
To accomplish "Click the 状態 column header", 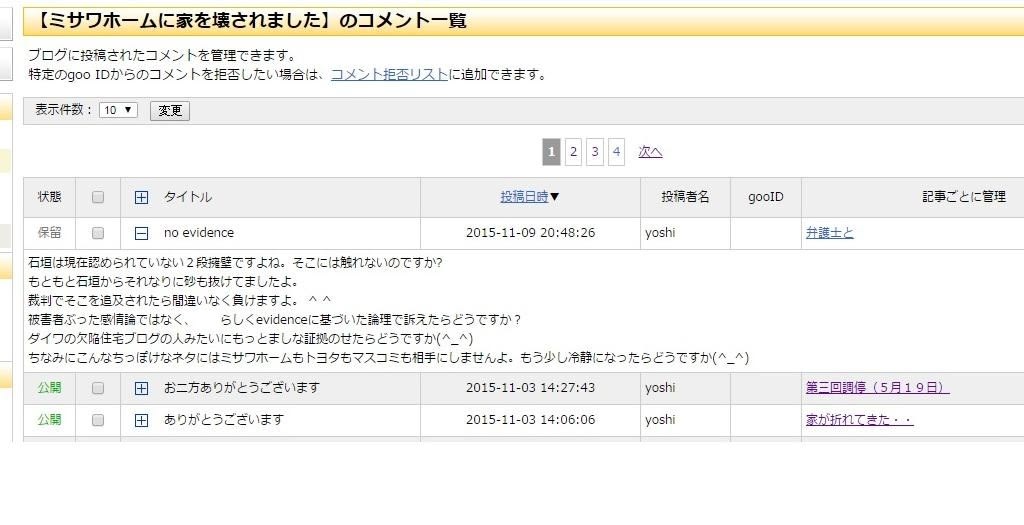I will click(50, 197).
